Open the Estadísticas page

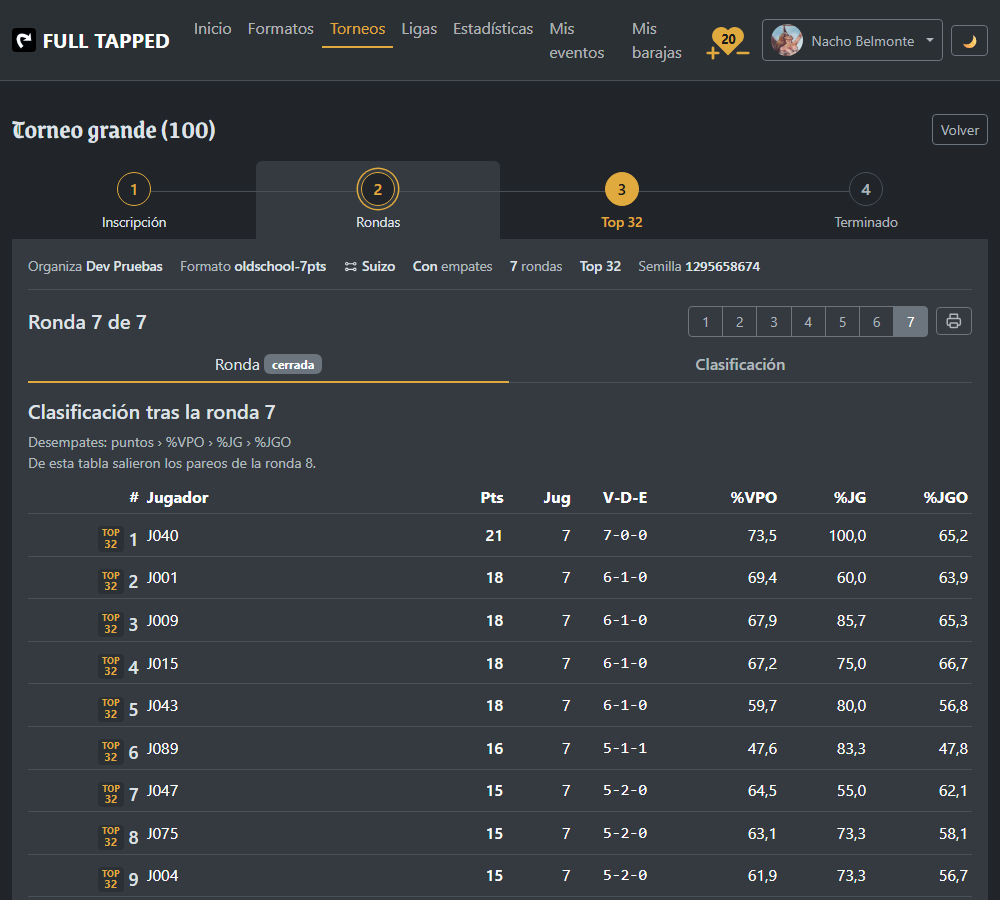[x=493, y=29]
